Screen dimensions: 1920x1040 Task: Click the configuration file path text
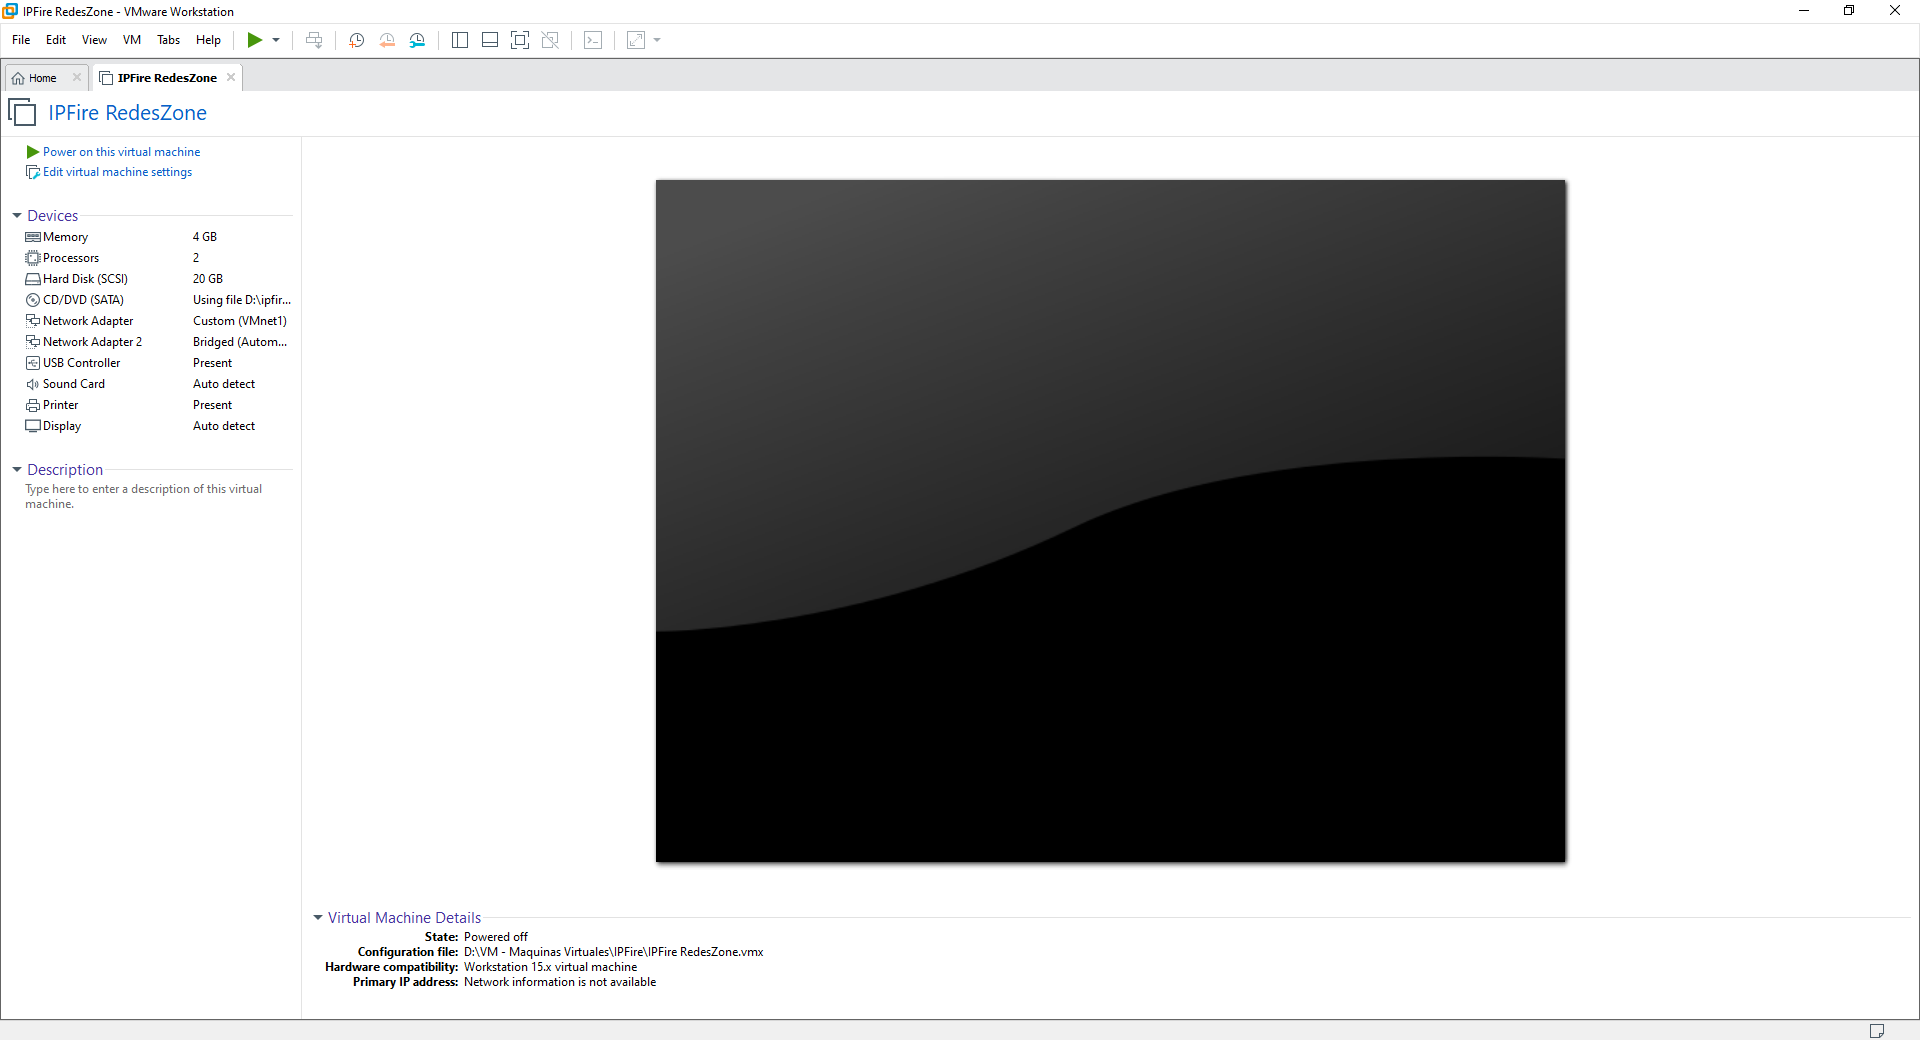click(x=613, y=952)
